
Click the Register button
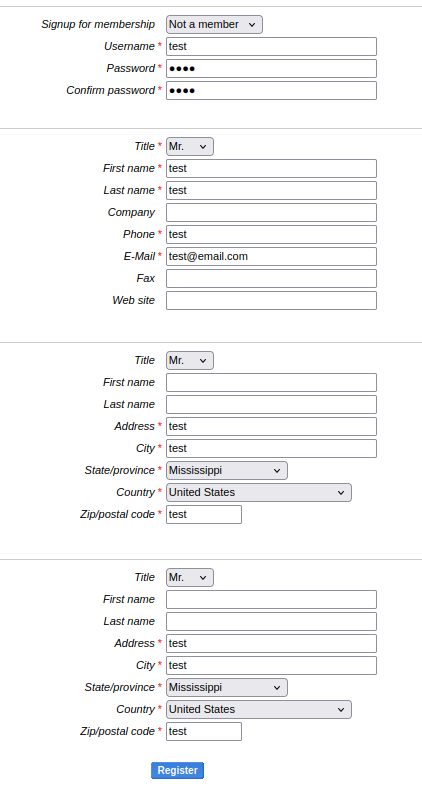pyautogui.click(x=177, y=770)
